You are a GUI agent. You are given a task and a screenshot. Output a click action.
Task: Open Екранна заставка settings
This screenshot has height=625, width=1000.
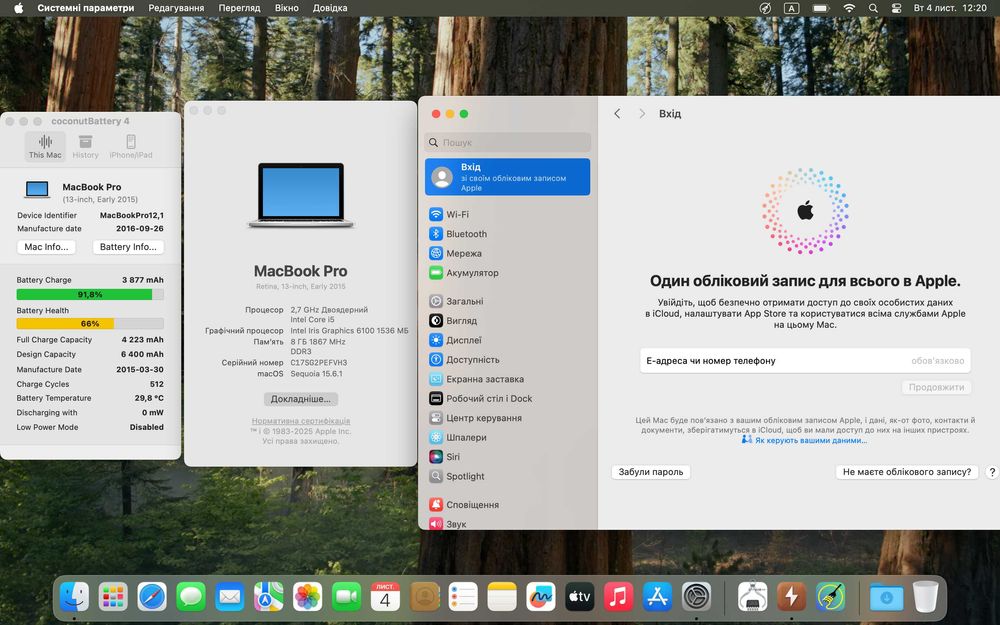(x=508, y=379)
